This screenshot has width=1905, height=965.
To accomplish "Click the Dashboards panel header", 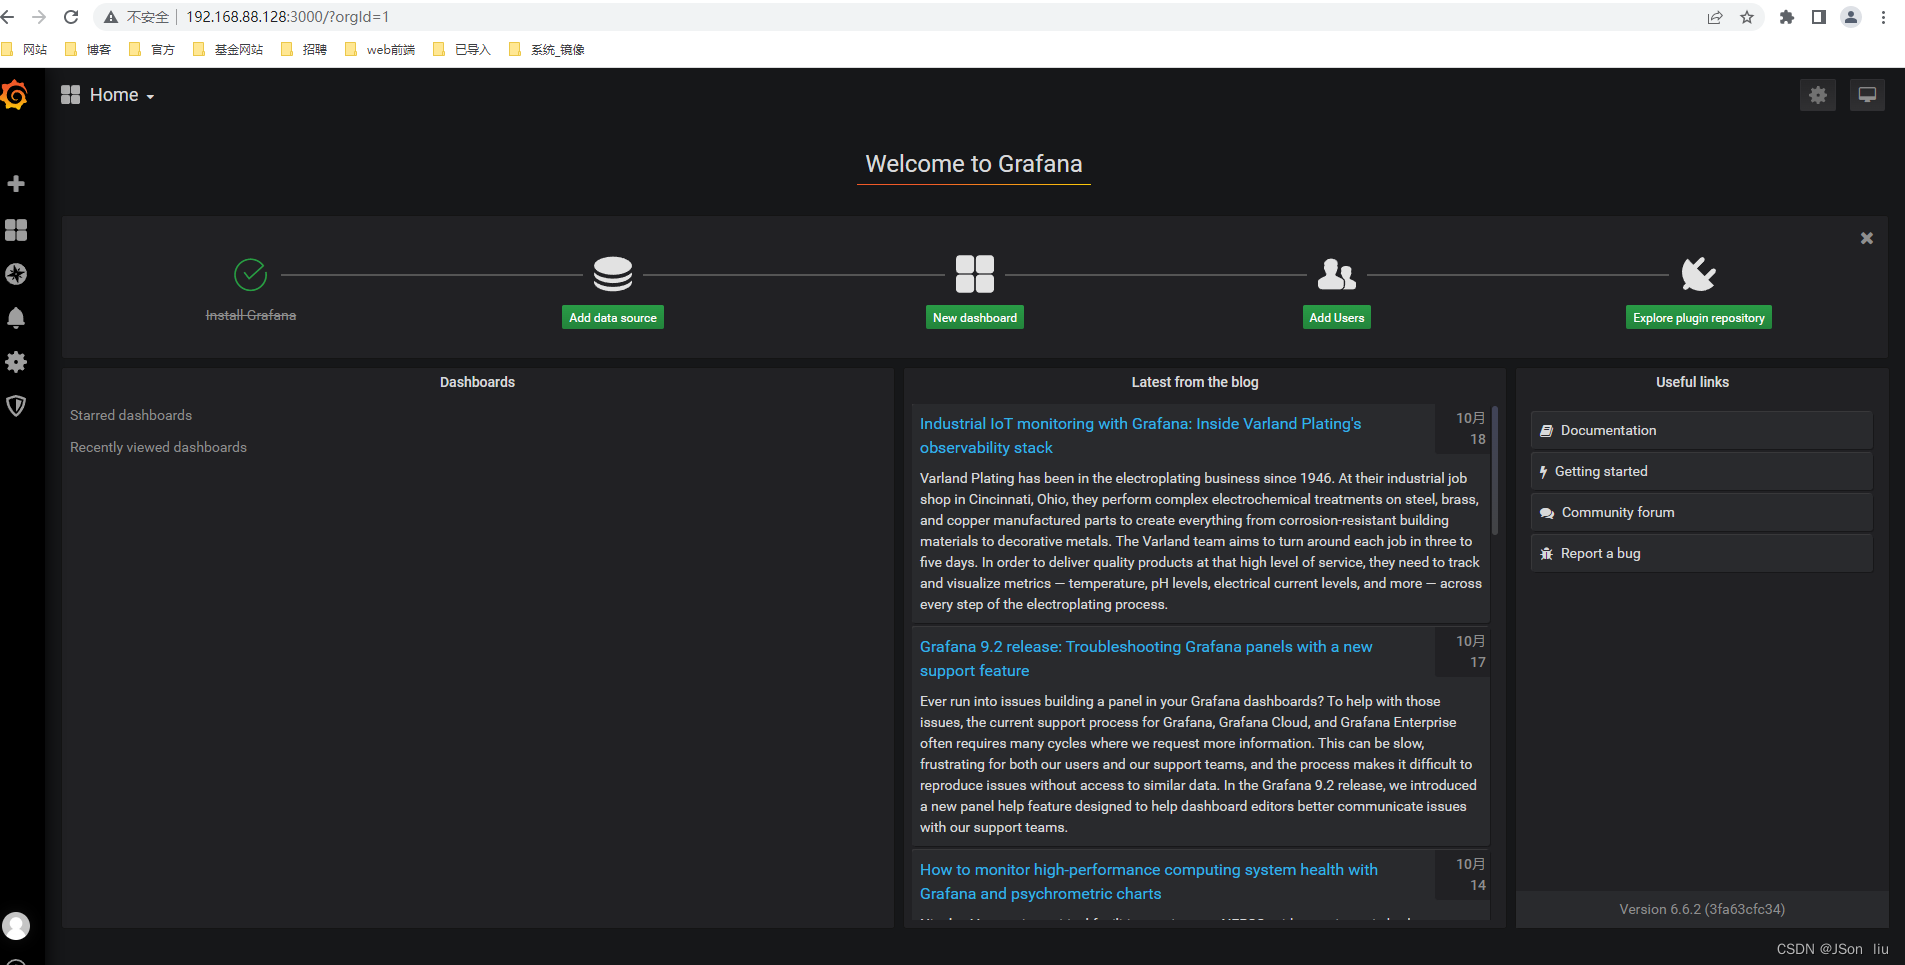I will pyautogui.click(x=477, y=382).
